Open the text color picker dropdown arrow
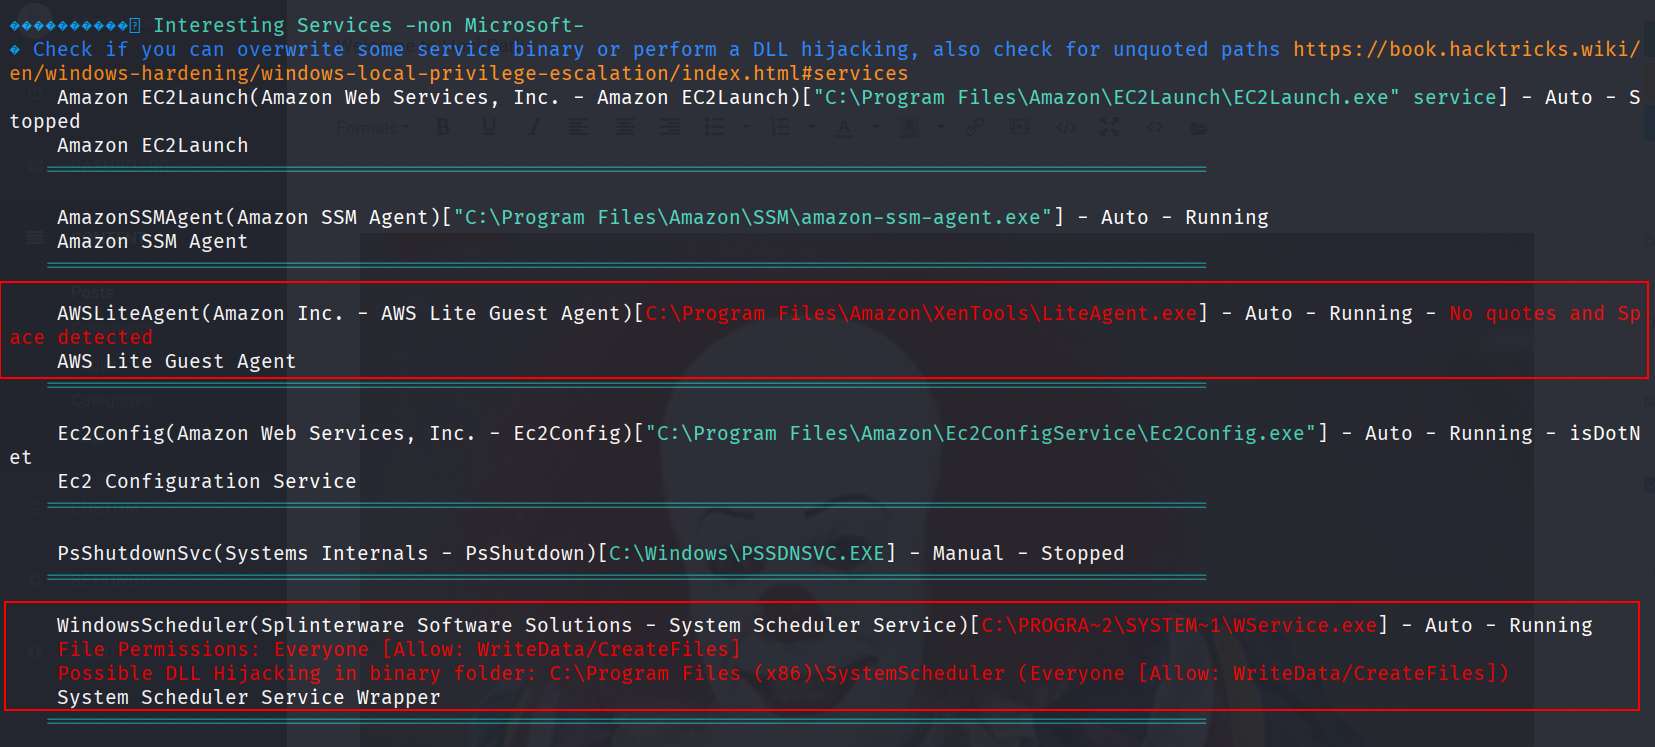 (x=876, y=128)
